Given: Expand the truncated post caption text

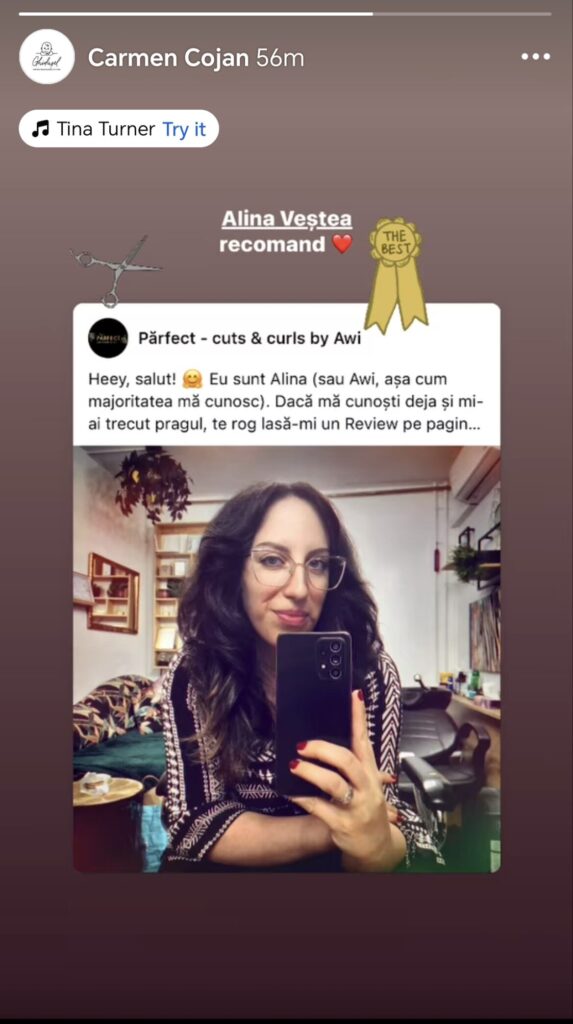Looking at the screenshot, I should point(284,402).
